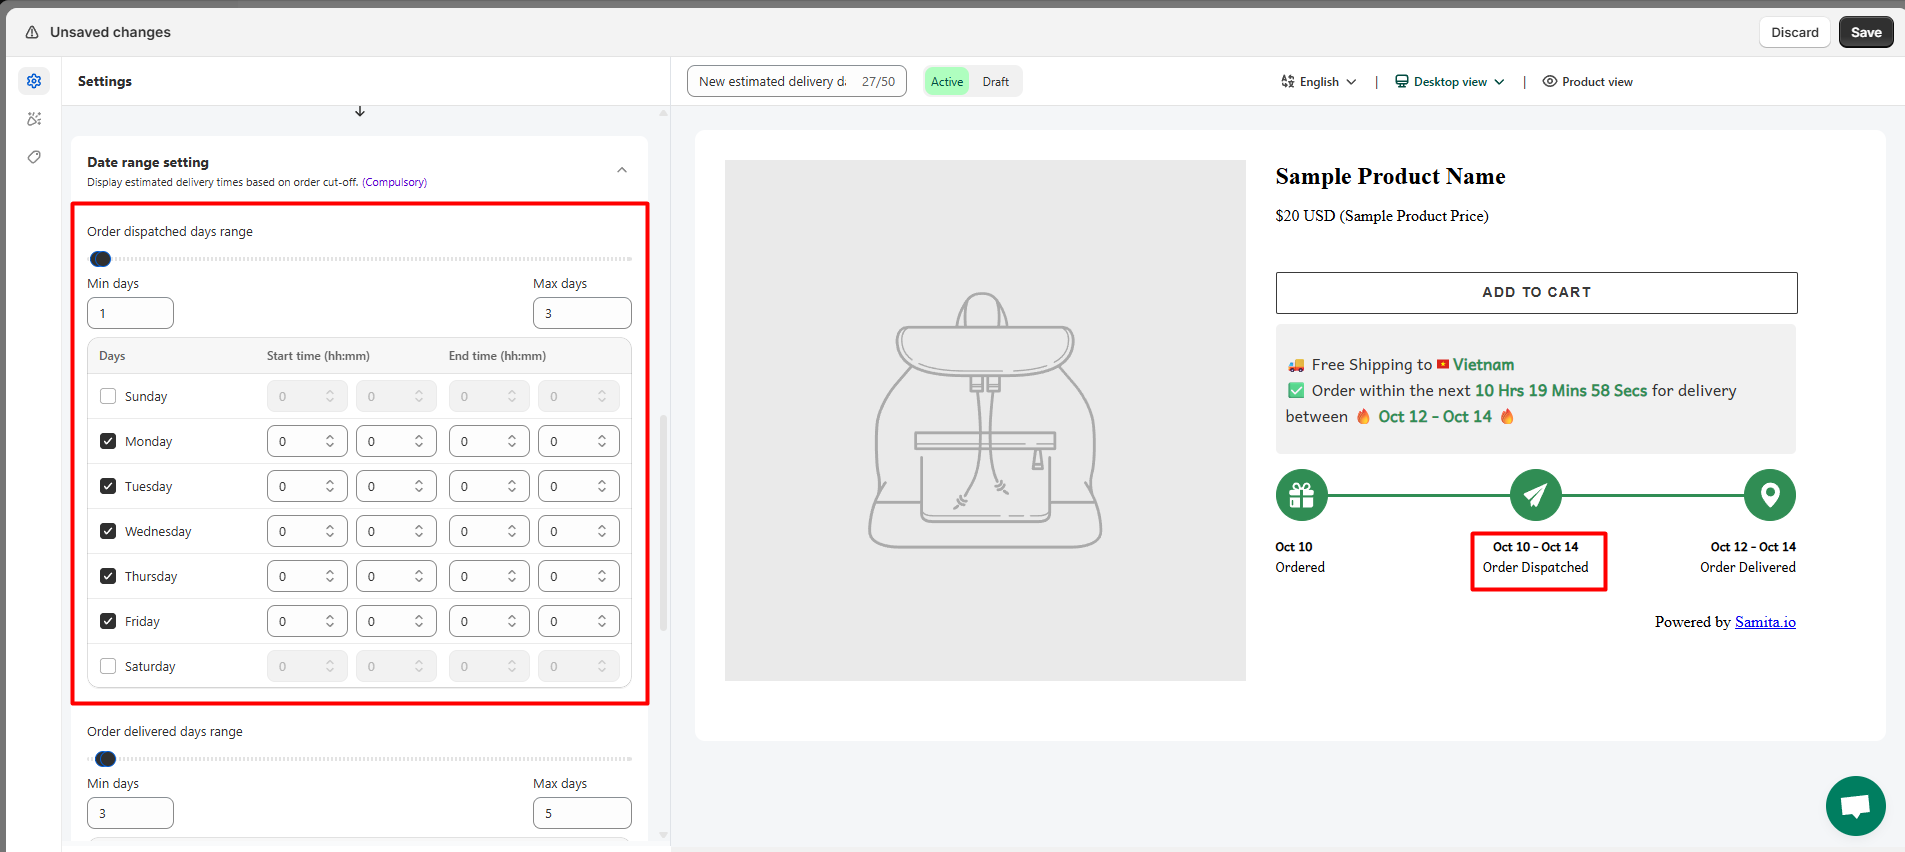Click the eye icon for Product view

pyautogui.click(x=1549, y=82)
